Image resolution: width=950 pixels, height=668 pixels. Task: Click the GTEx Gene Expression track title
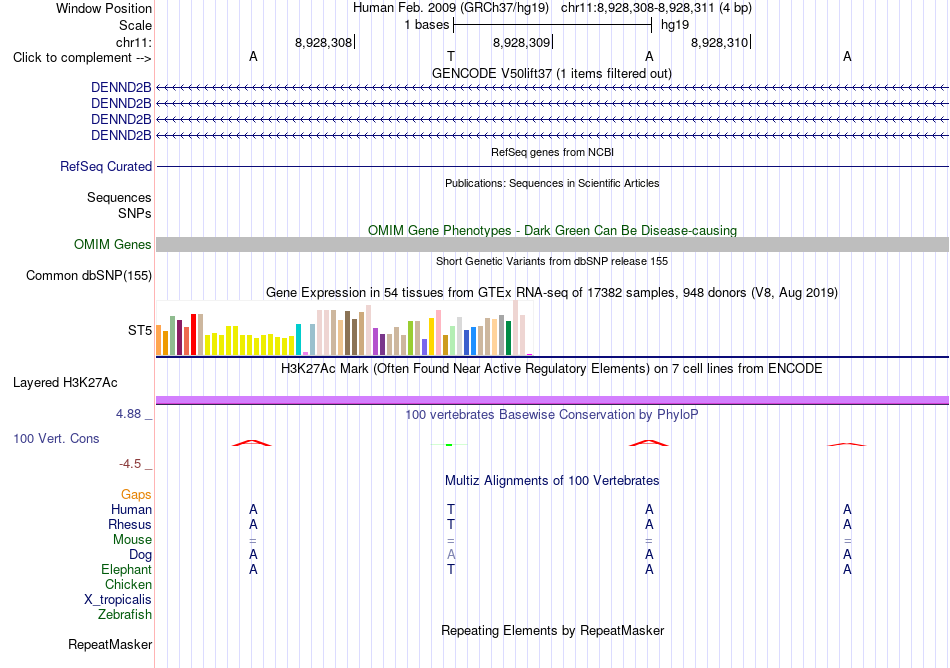click(x=552, y=293)
